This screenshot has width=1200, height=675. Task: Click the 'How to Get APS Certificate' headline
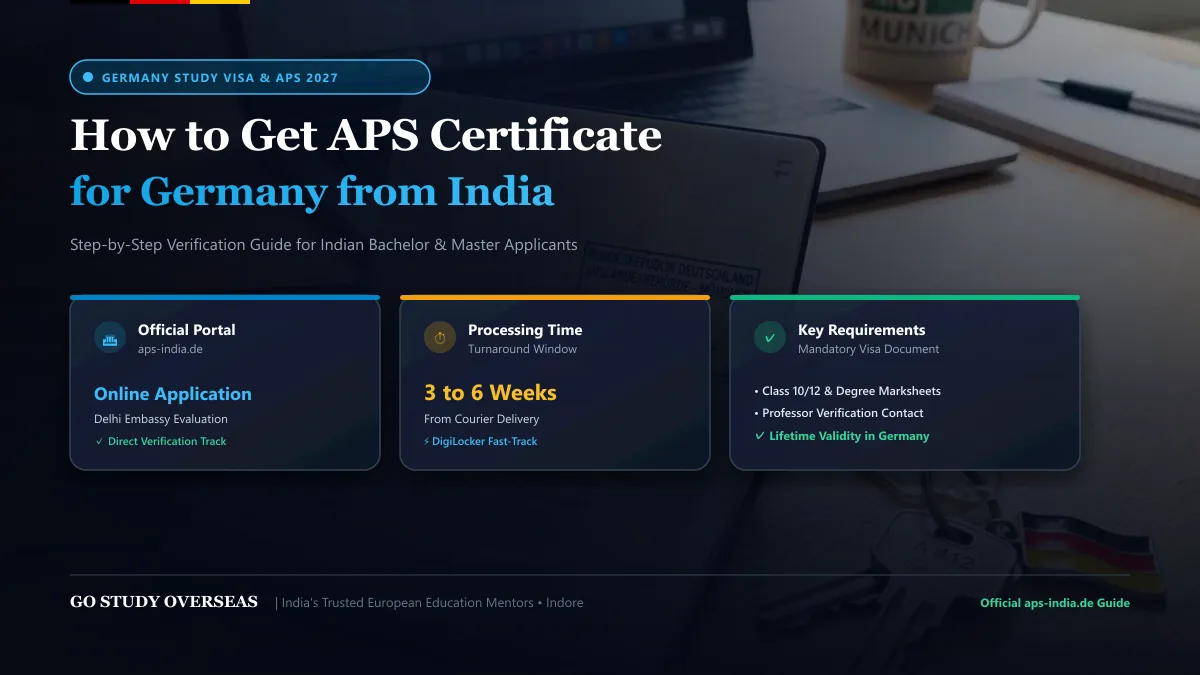(x=366, y=135)
